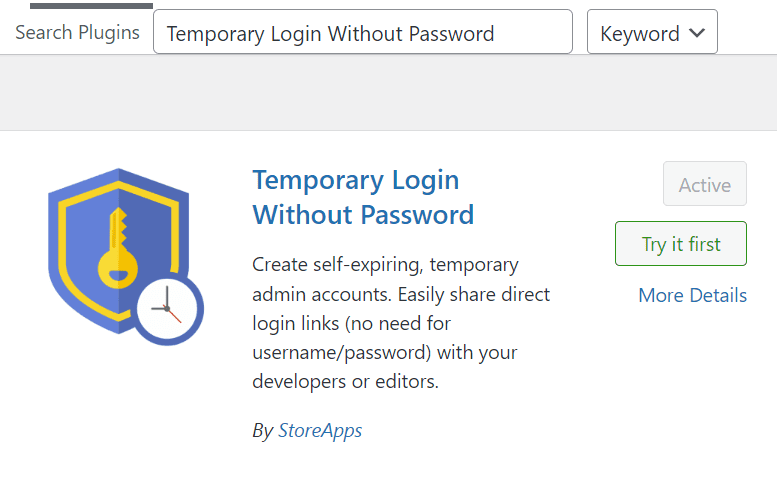The width and height of the screenshot is (777, 487).
Task: Focus the Search Plugins text field
Action: (x=363, y=32)
